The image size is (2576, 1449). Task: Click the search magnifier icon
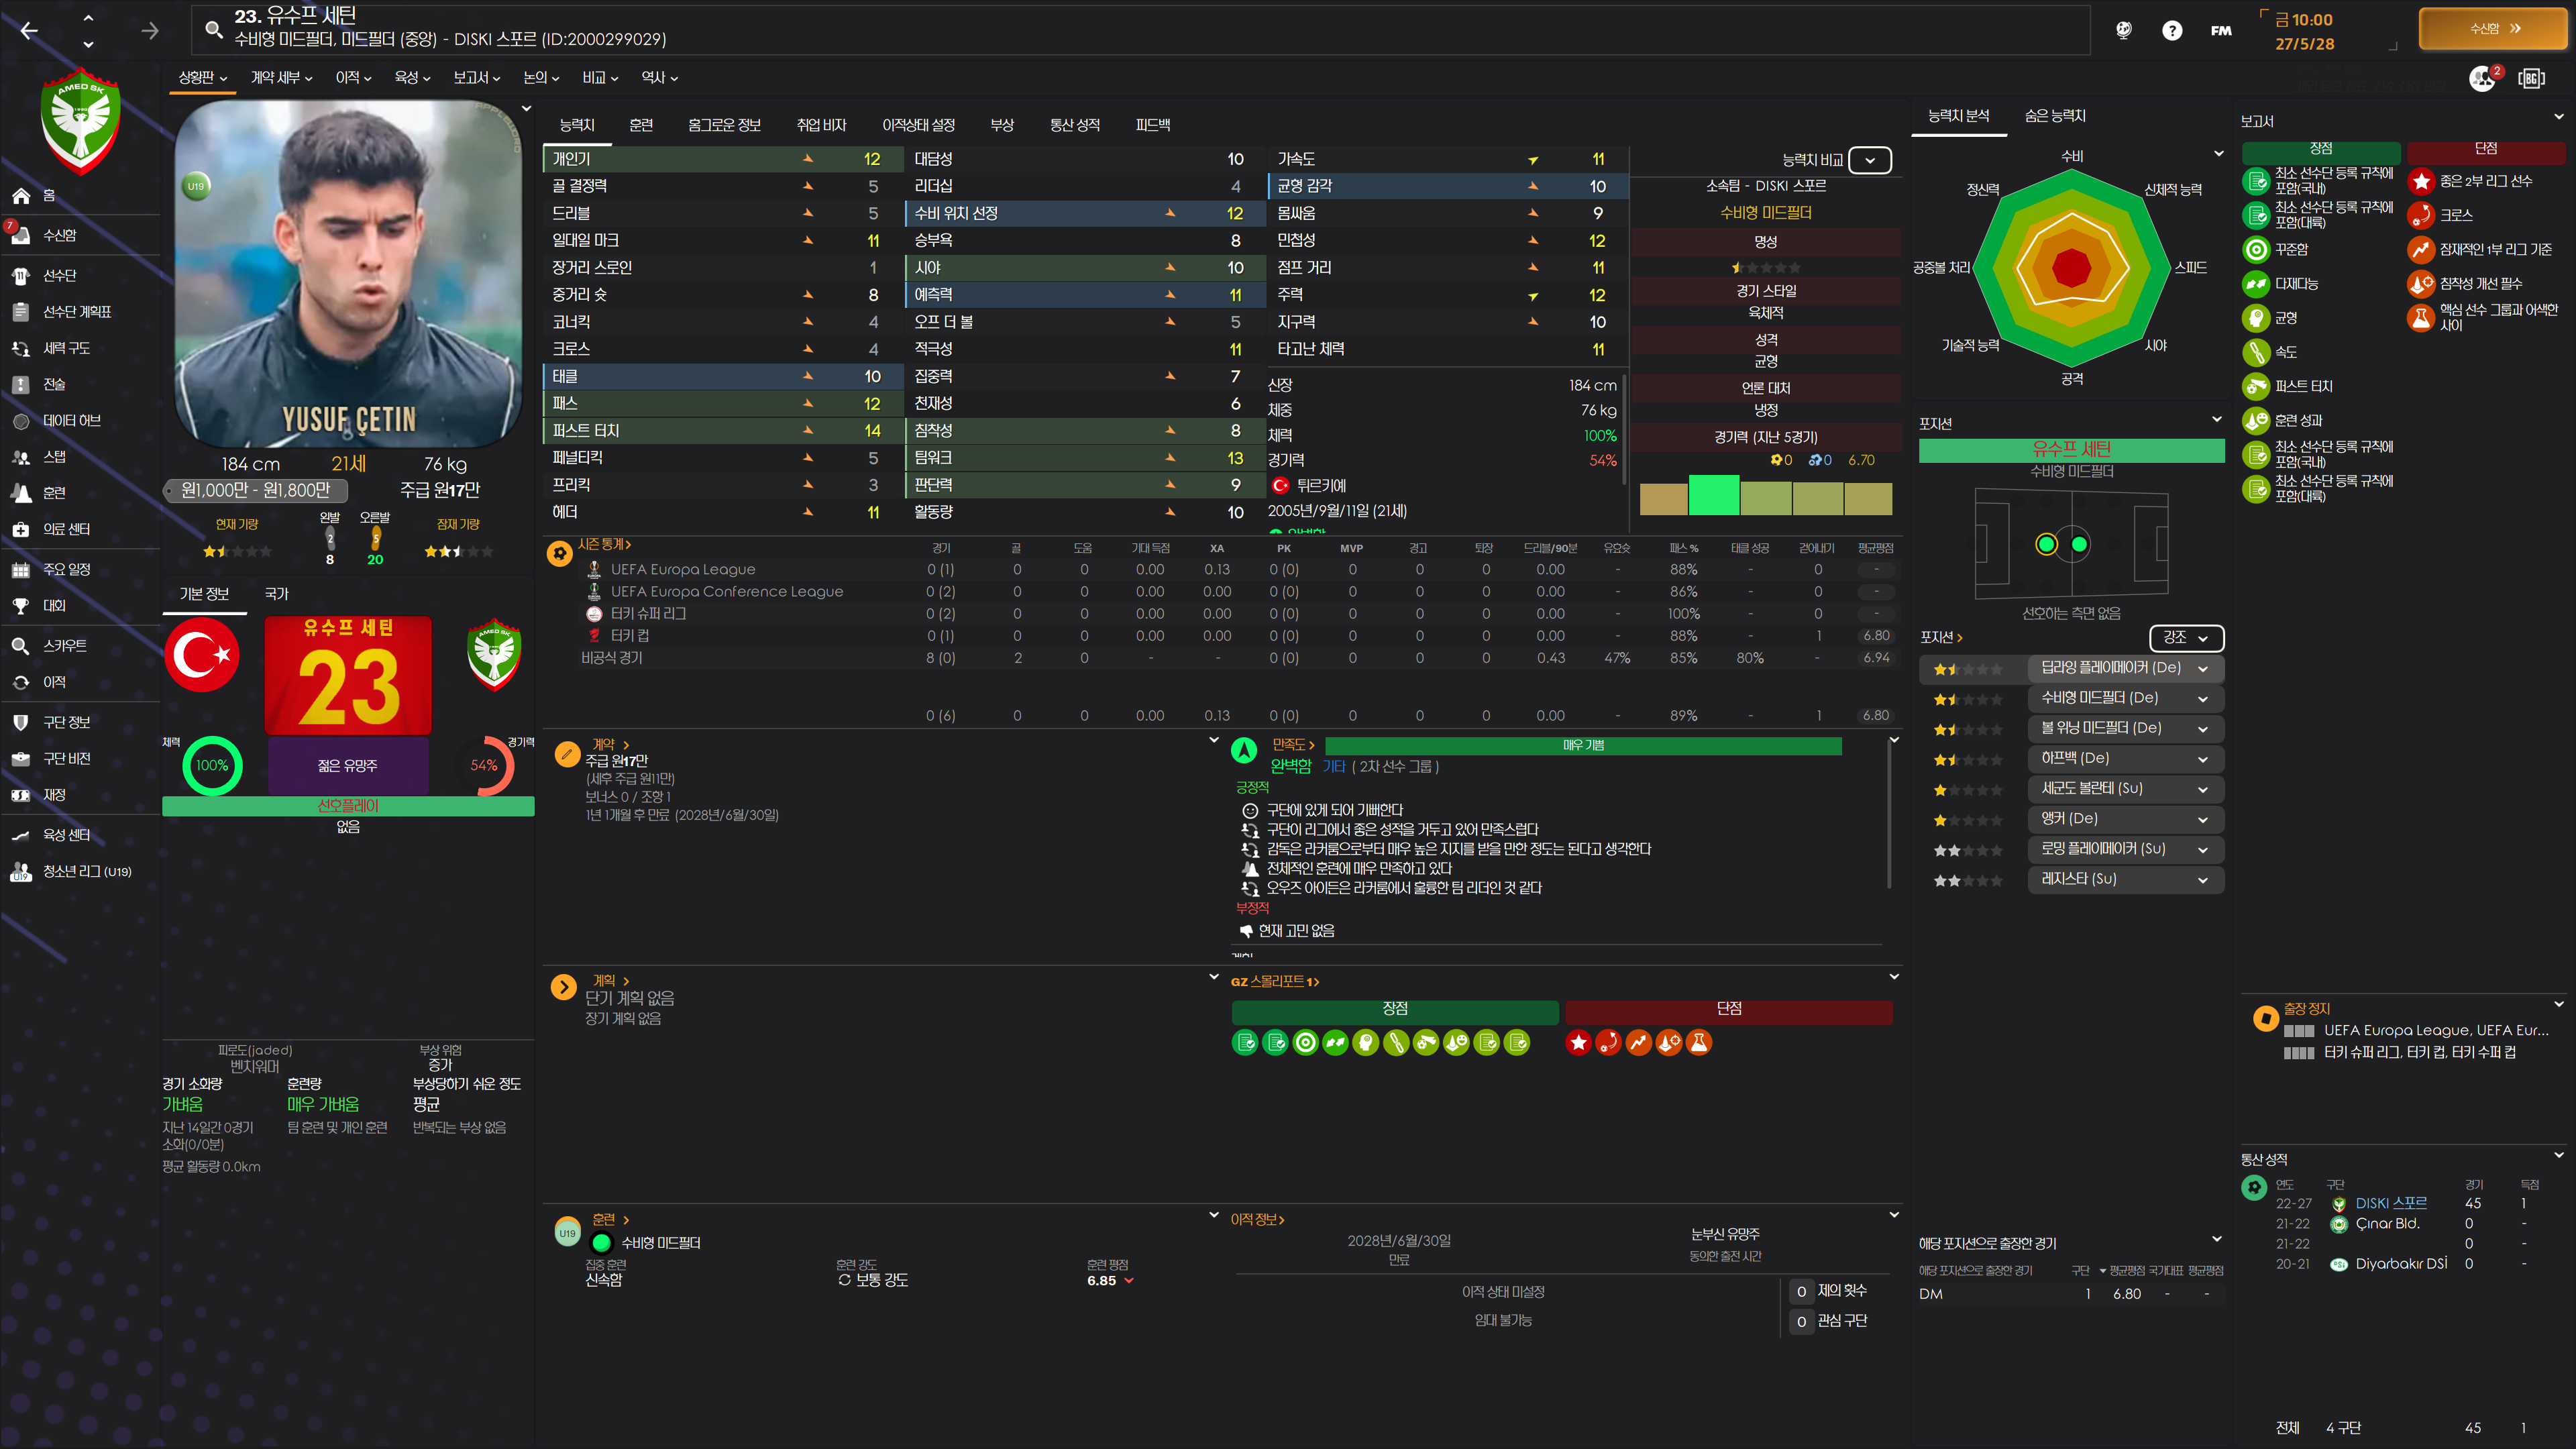[213, 29]
